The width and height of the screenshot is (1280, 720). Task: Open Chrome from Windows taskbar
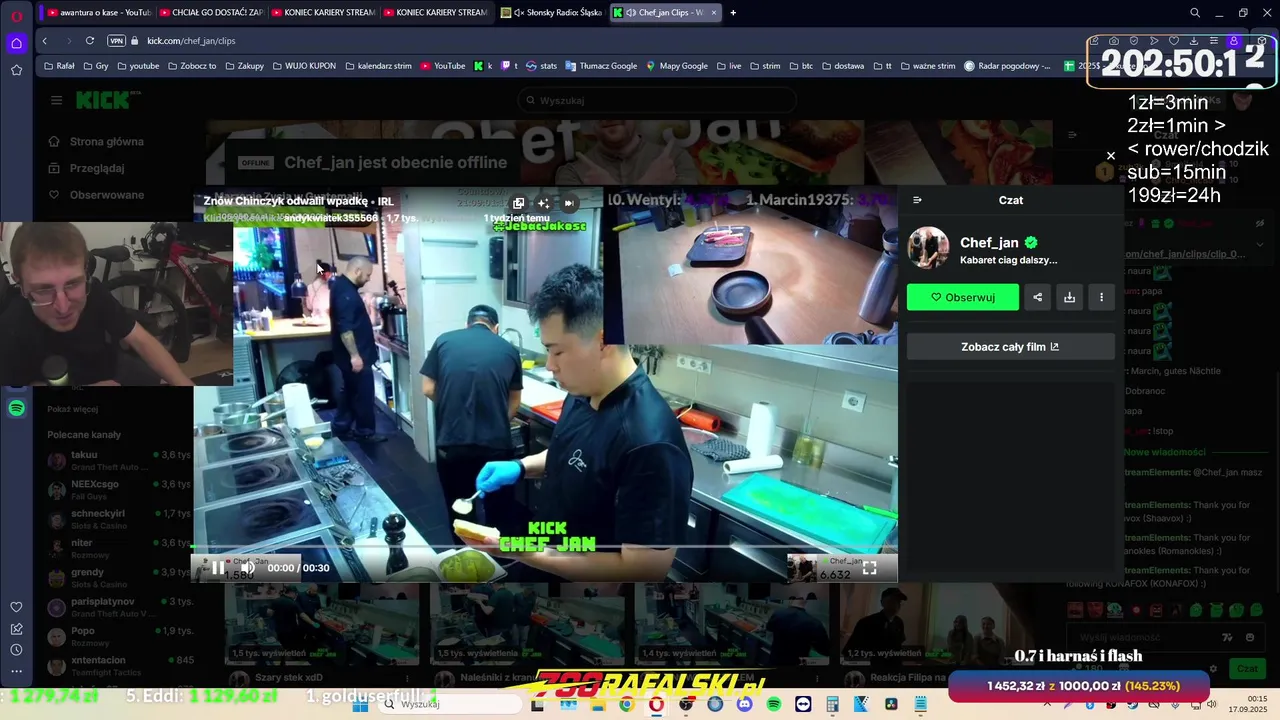click(x=626, y=704)
